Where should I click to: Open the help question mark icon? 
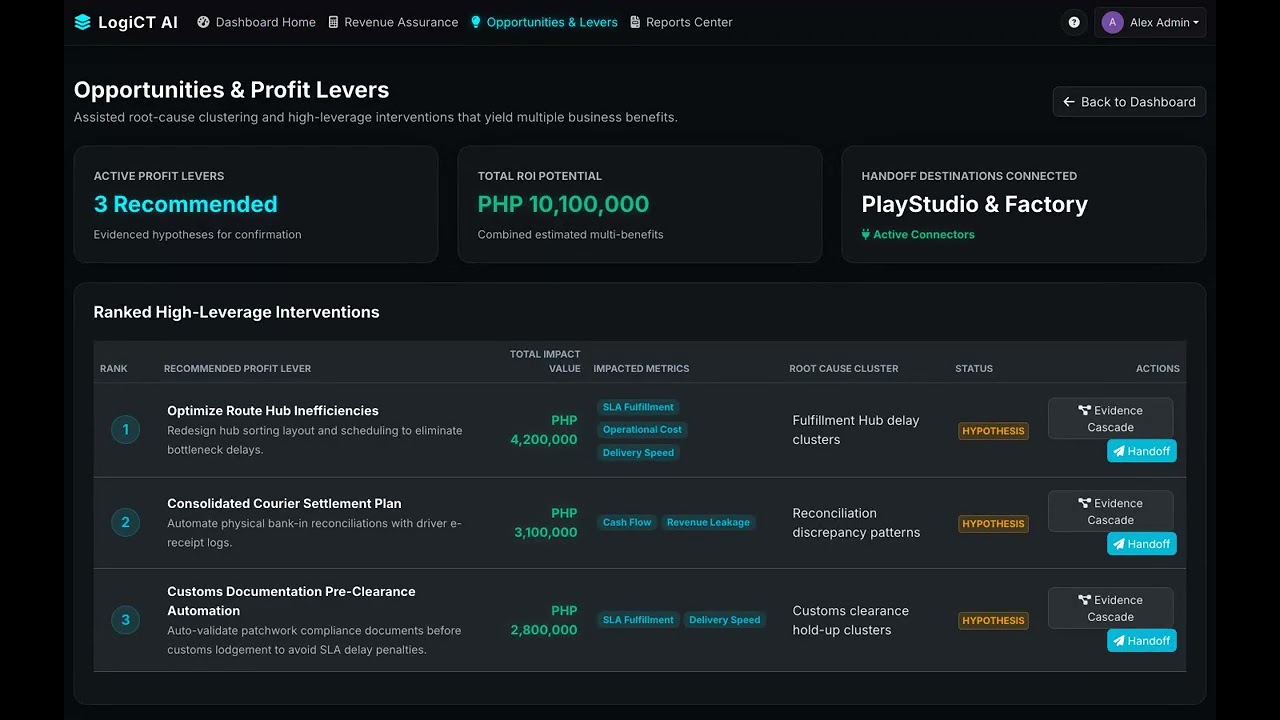click(1074, 22)
